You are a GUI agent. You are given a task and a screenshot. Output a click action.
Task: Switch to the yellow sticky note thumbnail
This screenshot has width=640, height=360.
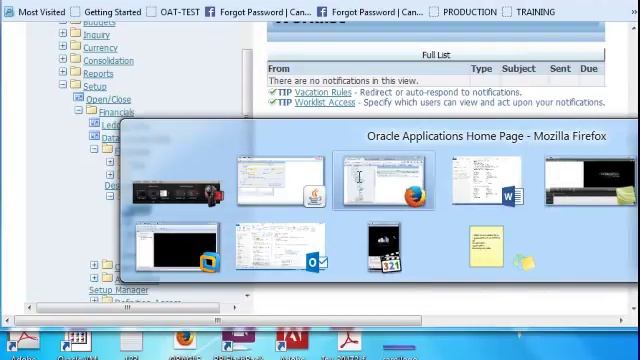pos(486,247)
